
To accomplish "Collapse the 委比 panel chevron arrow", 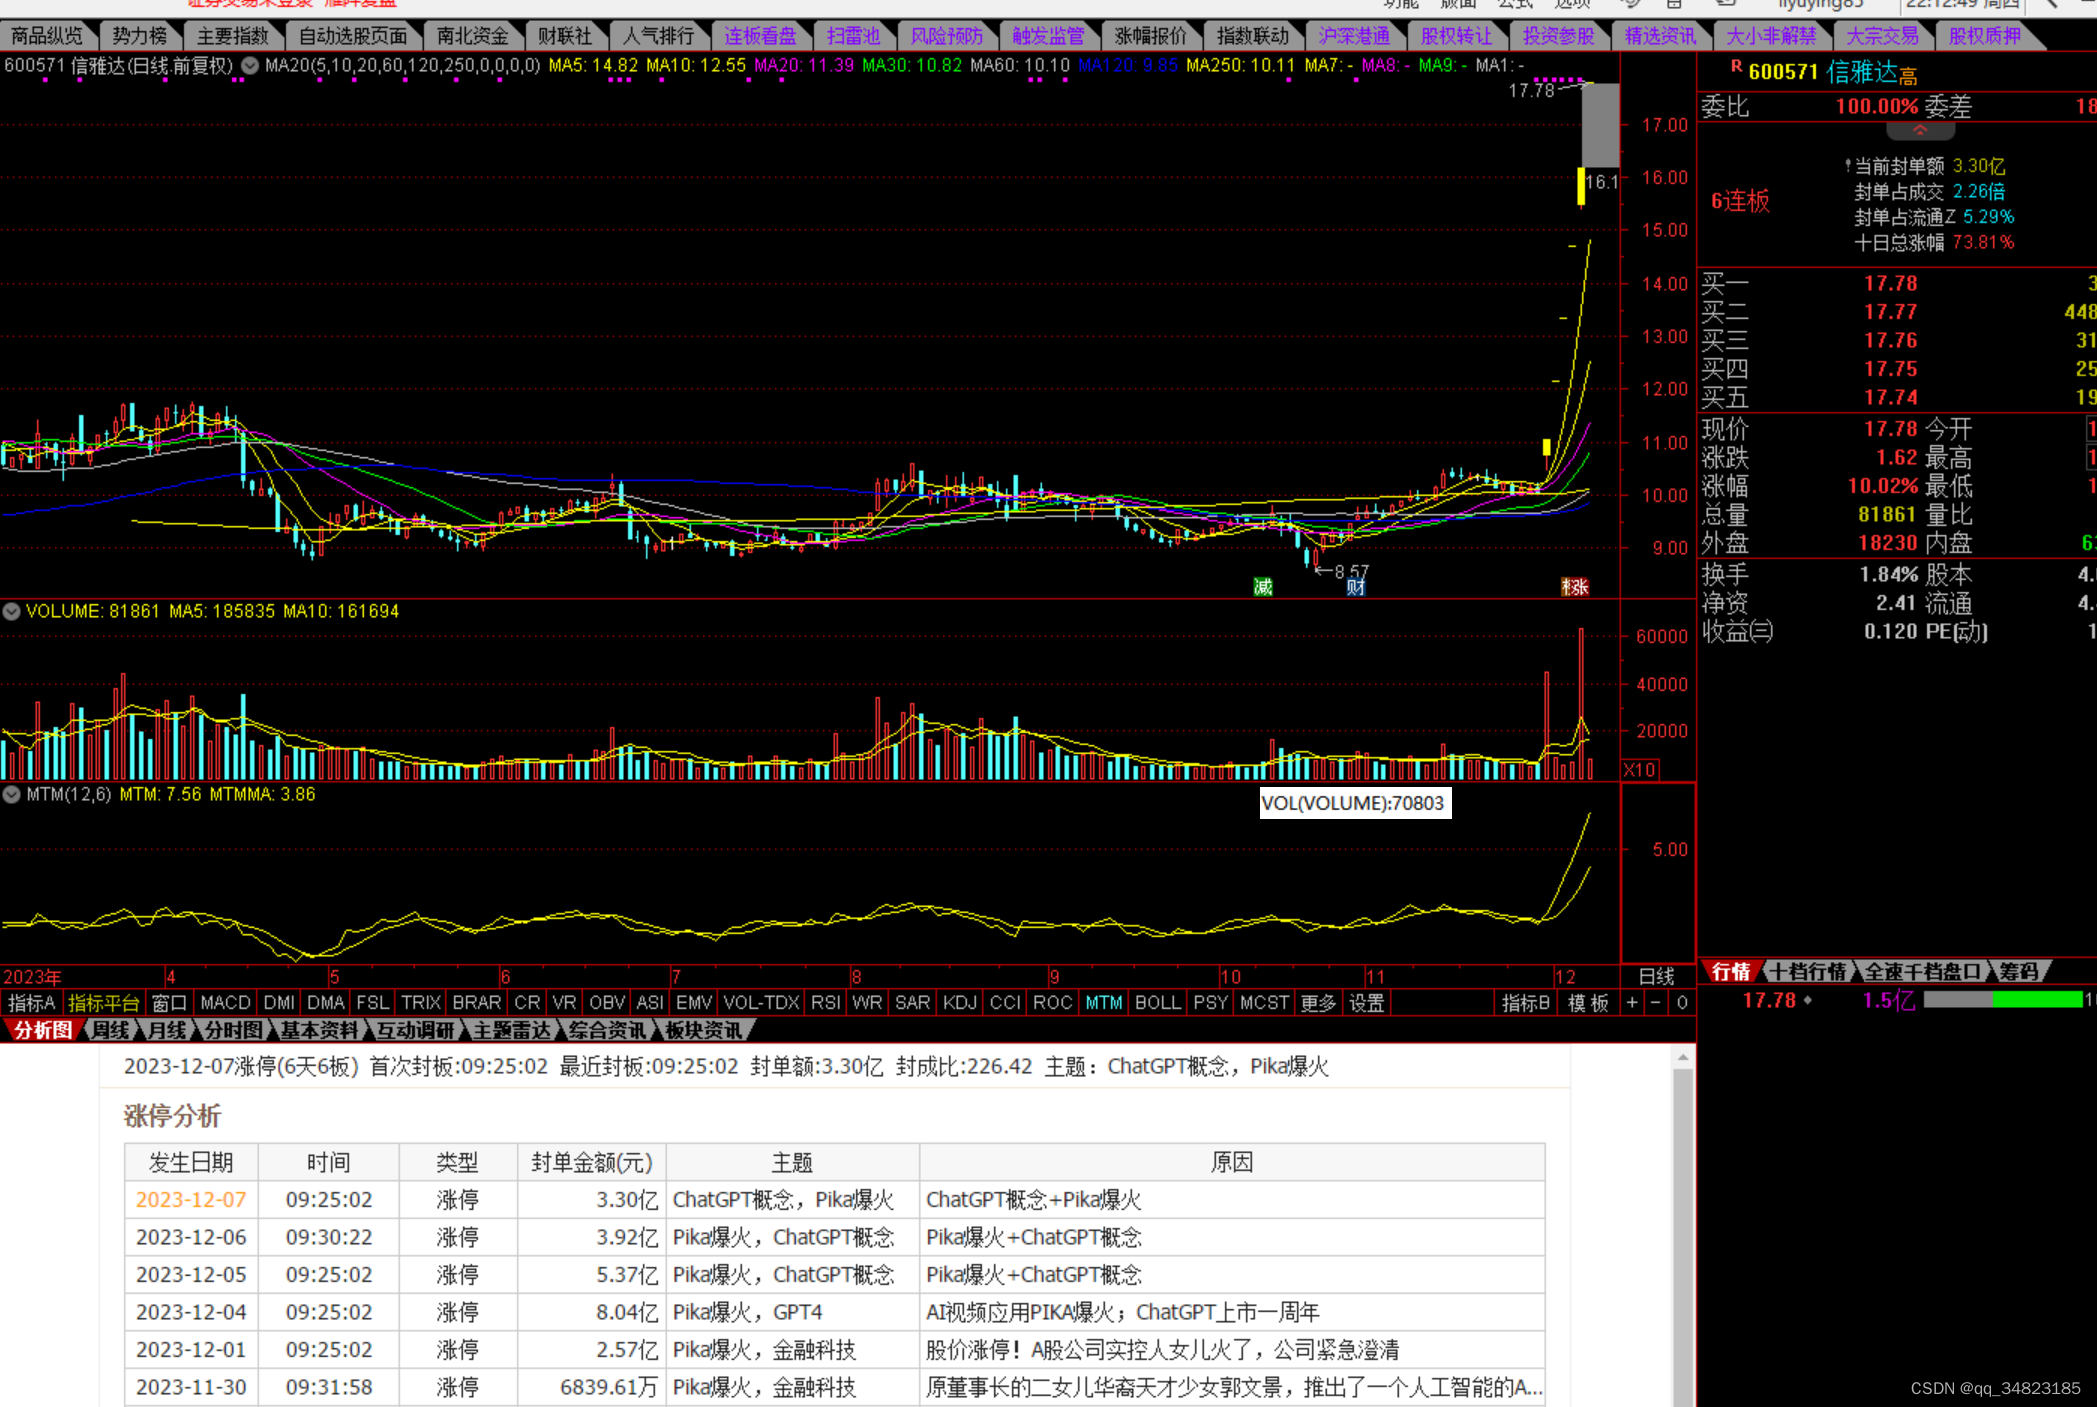I will click(1919, 131).
